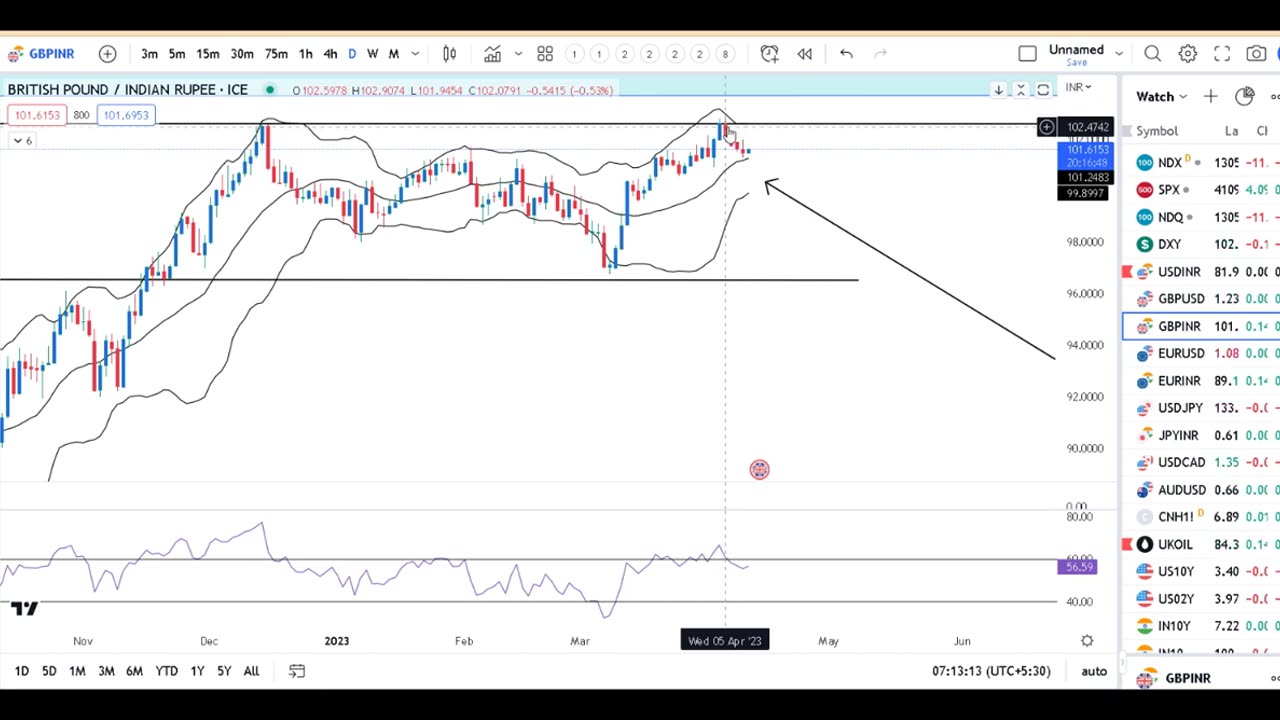Select SPX in the watchlist
1280x720 pixels.
1201,190
